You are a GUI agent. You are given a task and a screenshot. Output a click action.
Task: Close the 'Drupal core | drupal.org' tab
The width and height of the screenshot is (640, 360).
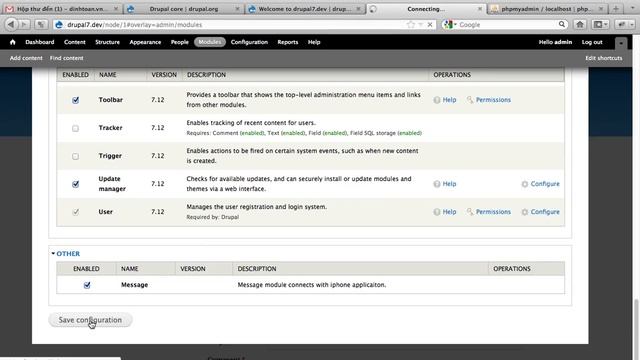pyautogui.click(x=237, y=9)
